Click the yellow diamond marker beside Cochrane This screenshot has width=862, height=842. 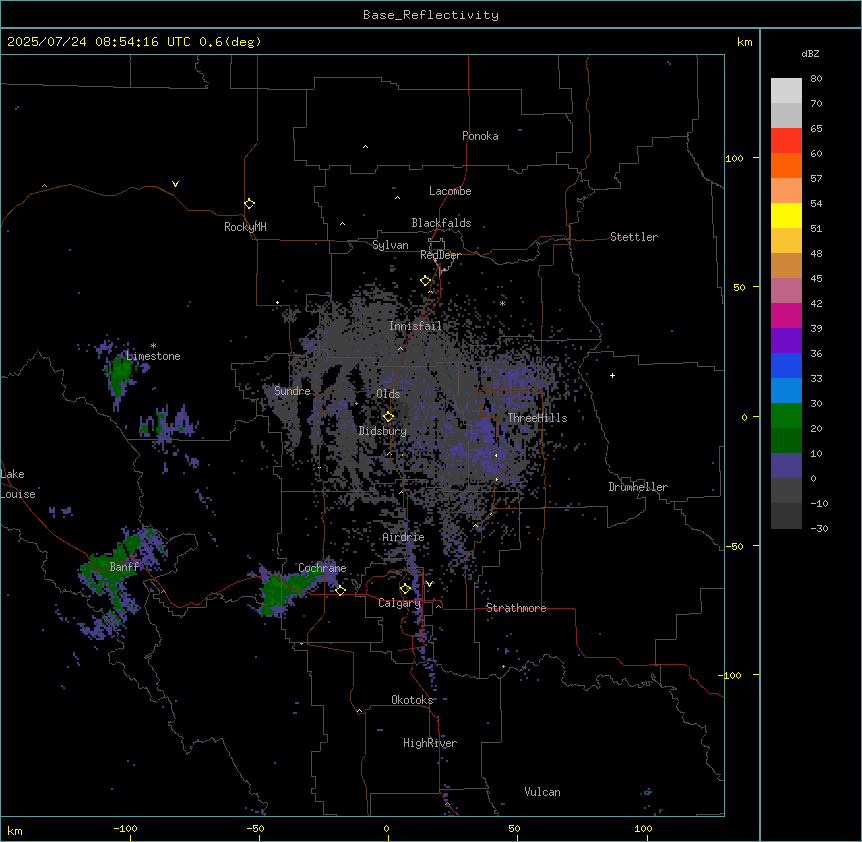point(340,590)
